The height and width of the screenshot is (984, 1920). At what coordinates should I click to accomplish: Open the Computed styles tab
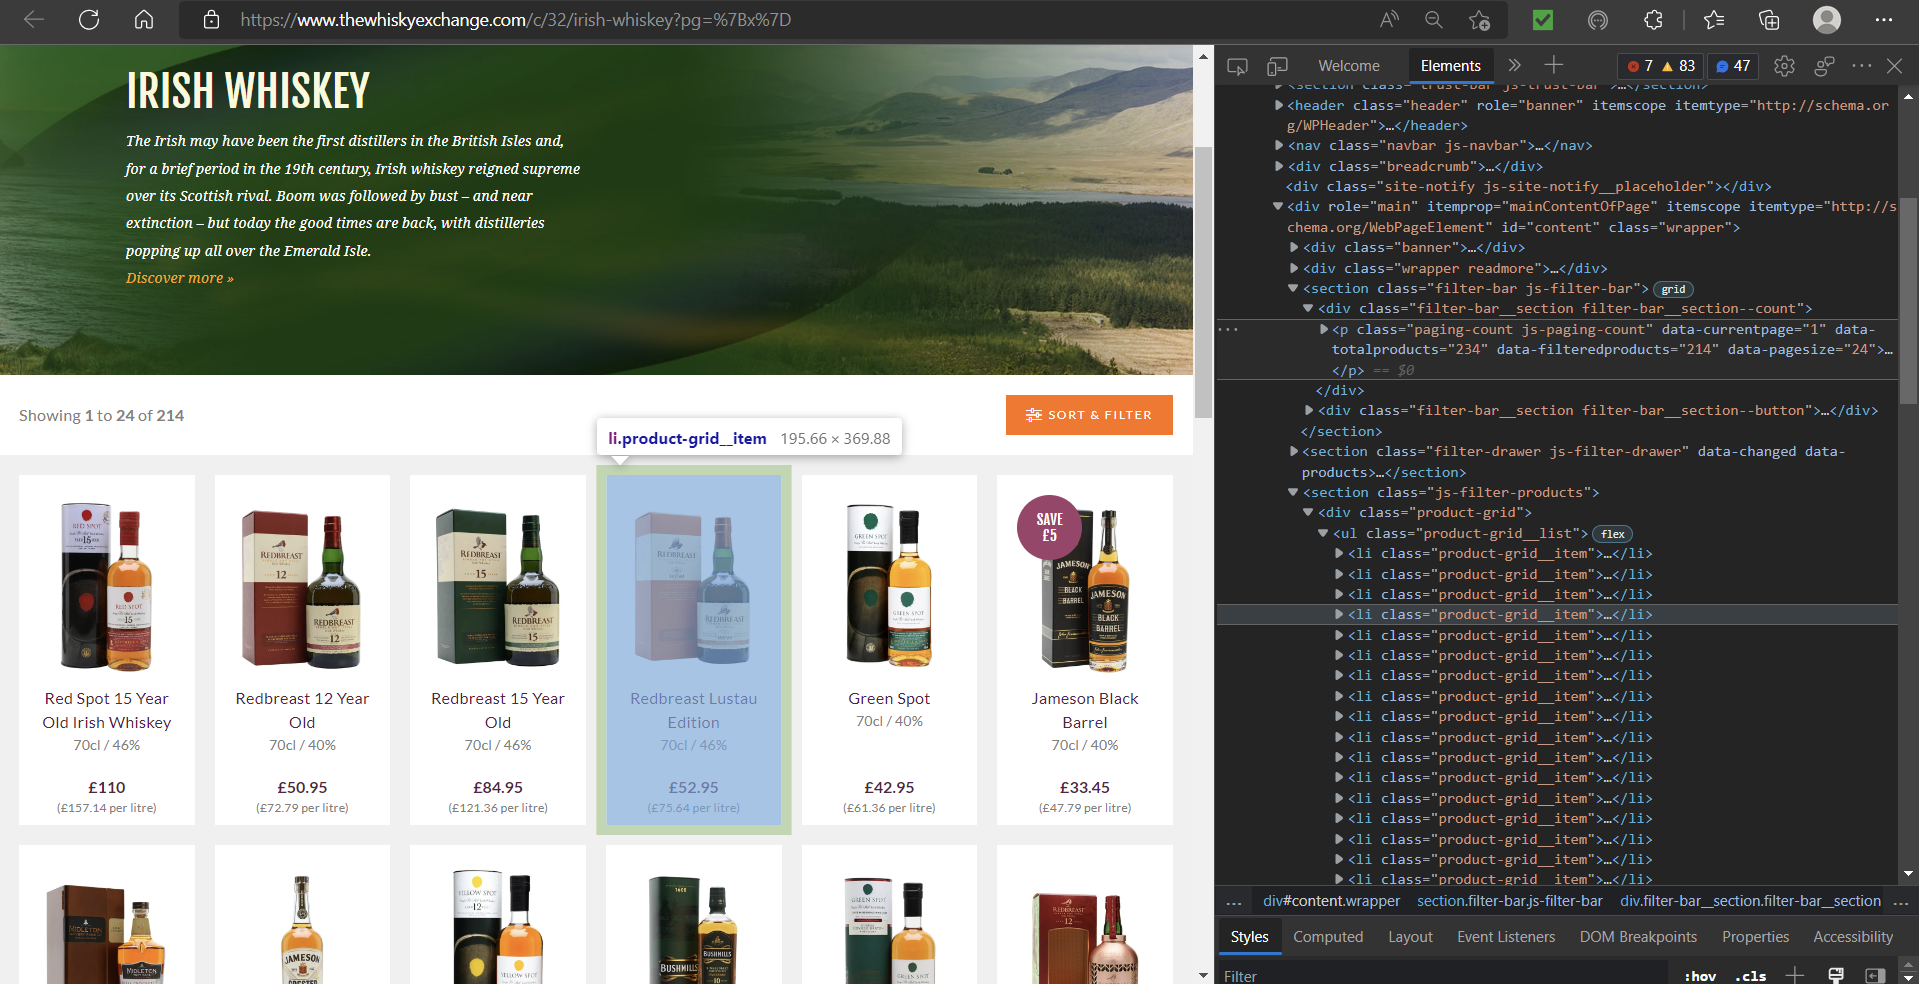click(x=1328, y=937)
